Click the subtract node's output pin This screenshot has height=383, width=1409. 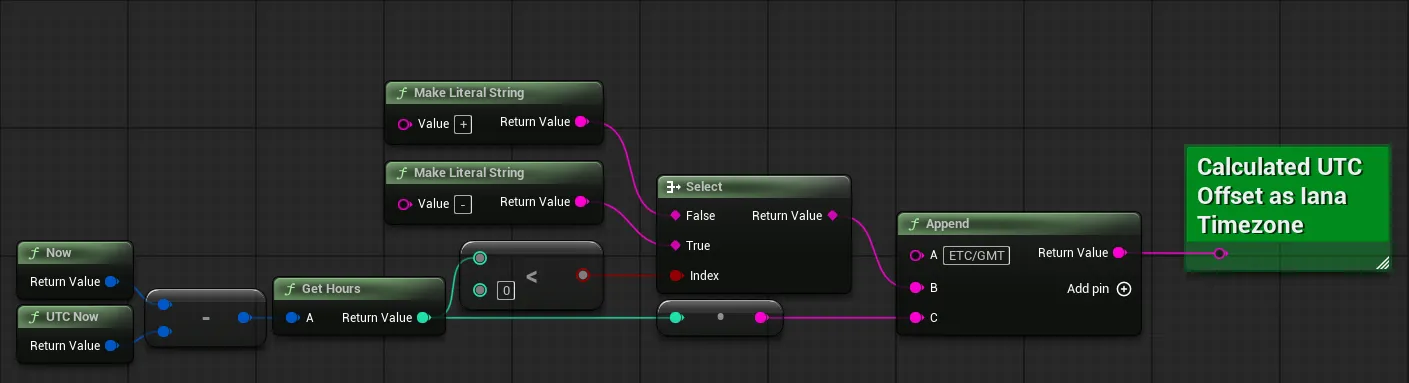(x=245, y=318)
